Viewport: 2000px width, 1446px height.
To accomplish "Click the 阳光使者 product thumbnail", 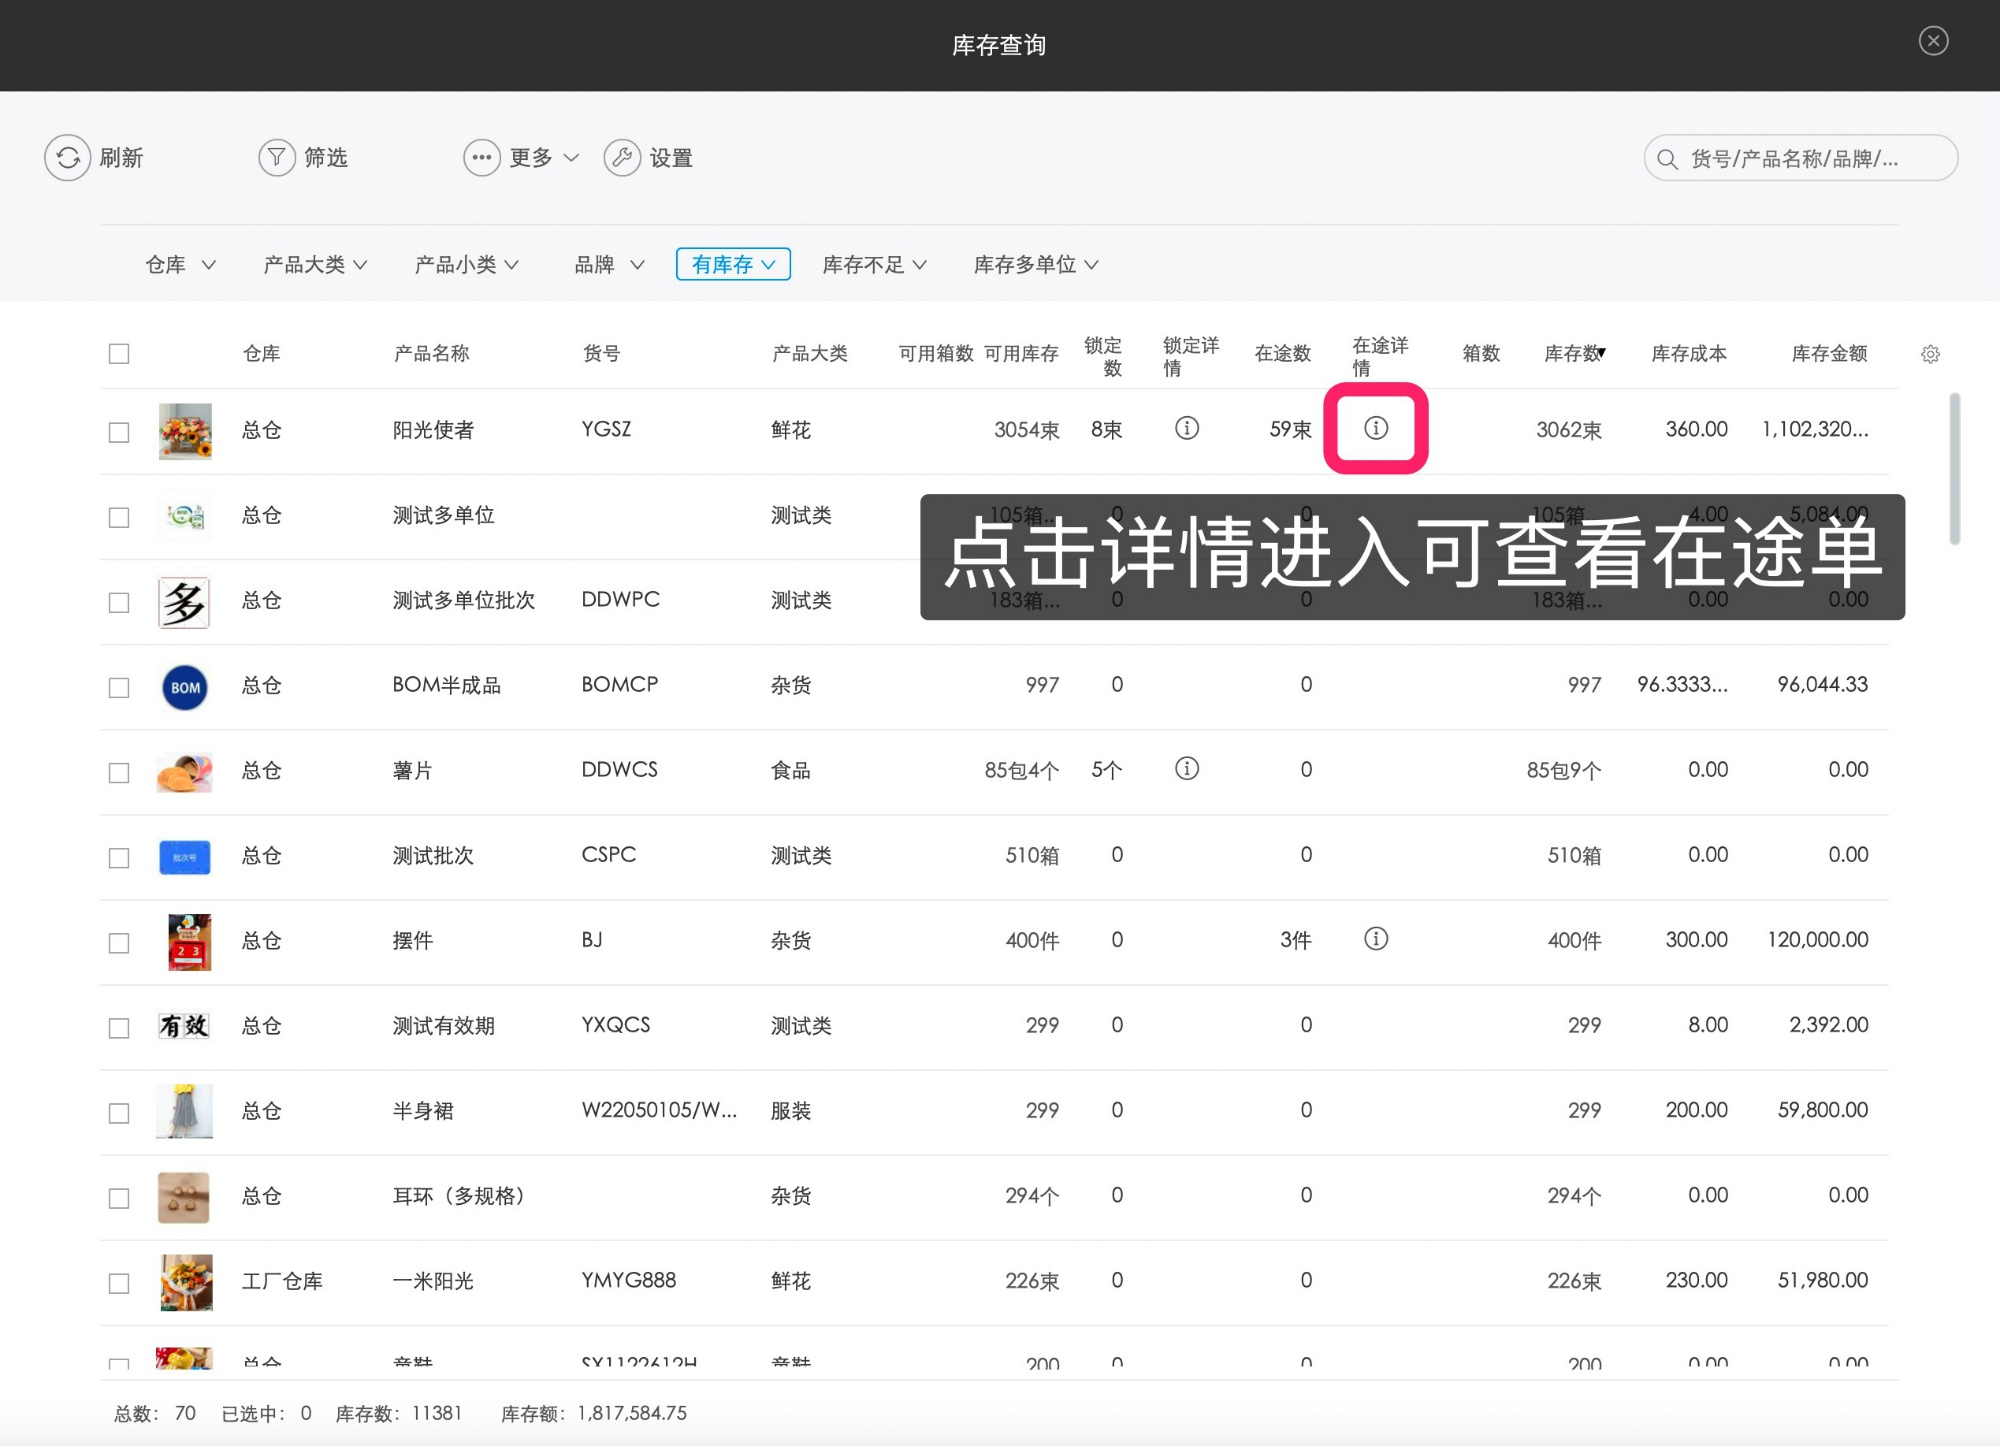I will 185,431.
